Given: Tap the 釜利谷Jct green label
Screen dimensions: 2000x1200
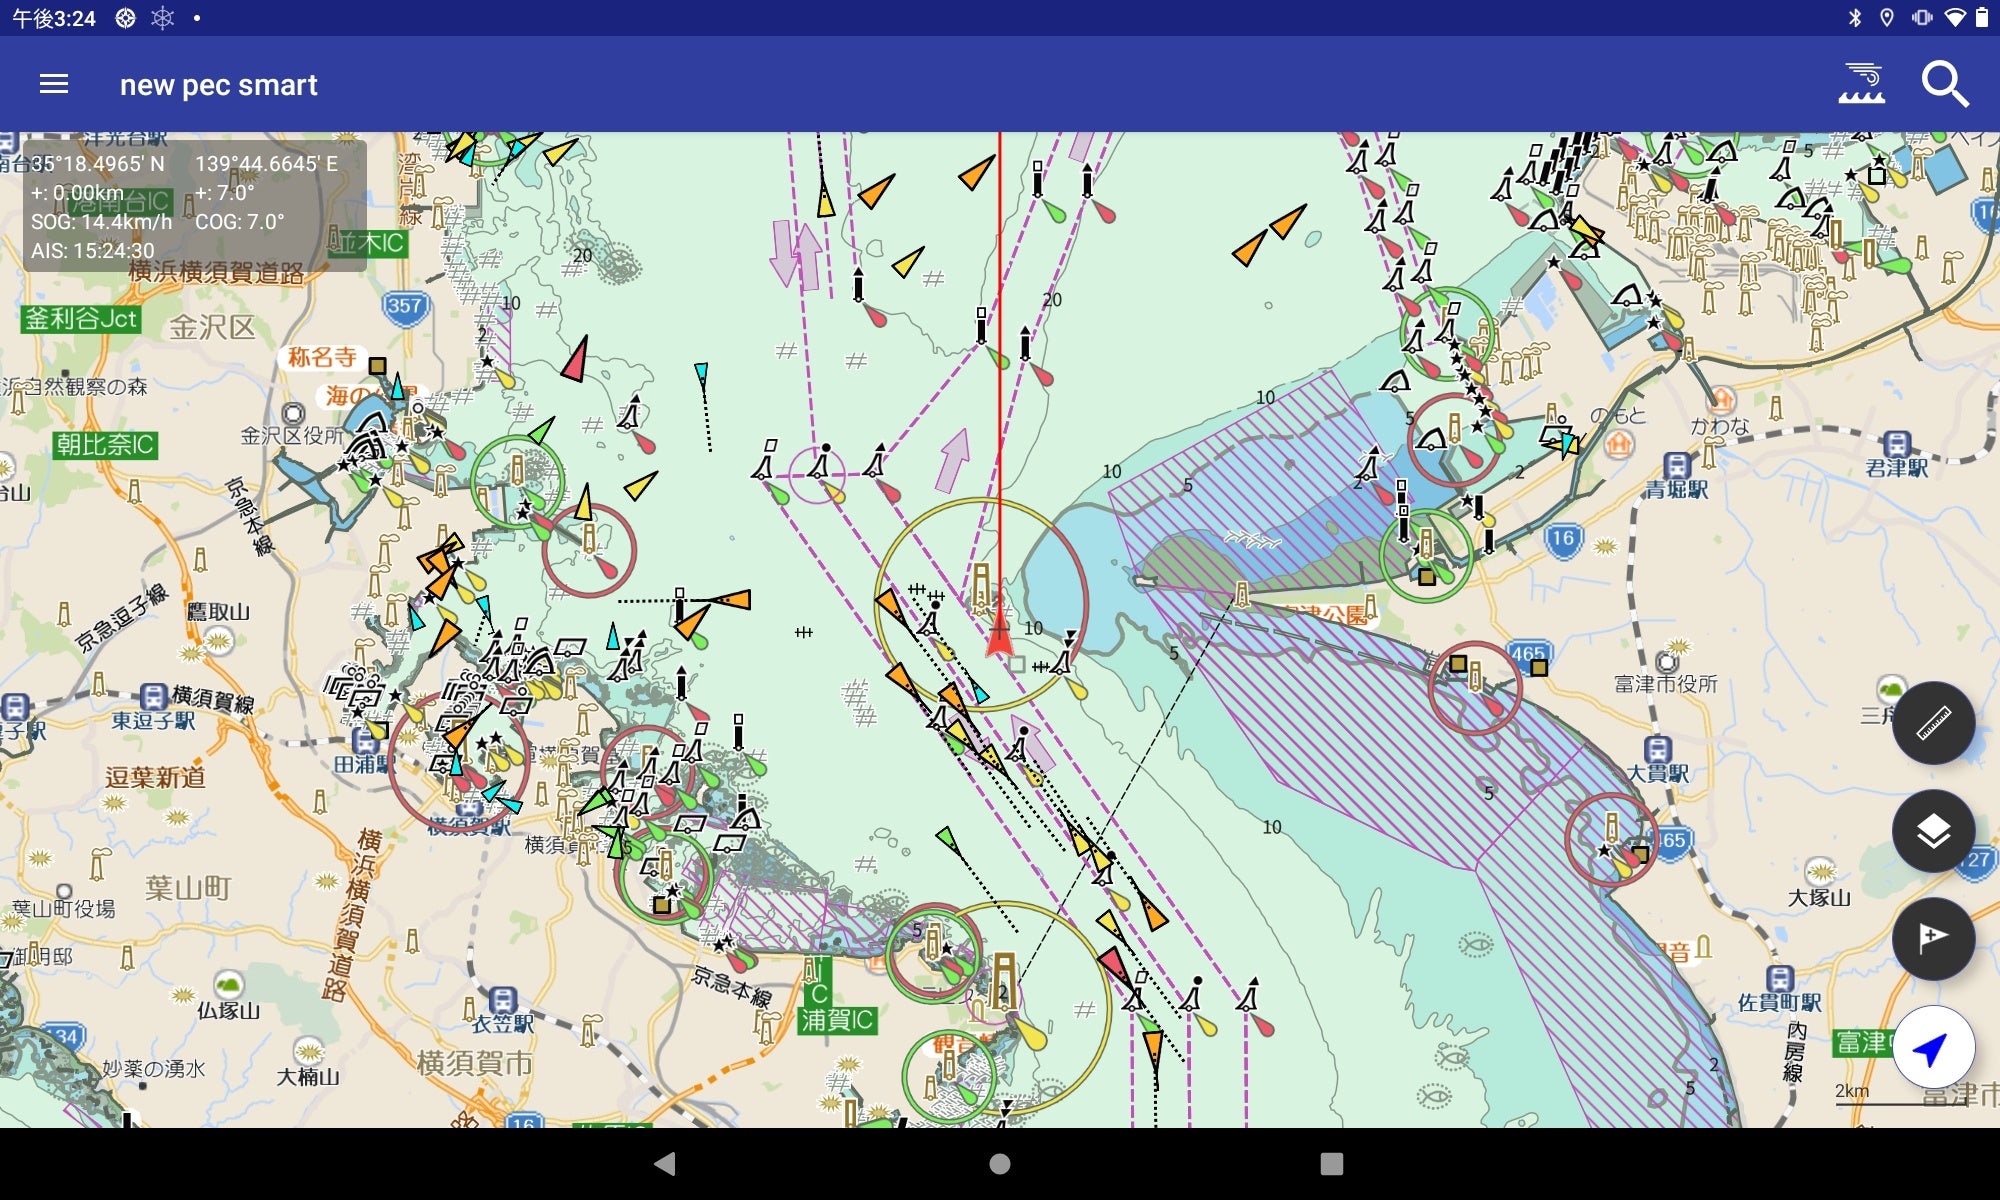Looking at the screenshot, I should click(x=81, y=319).
